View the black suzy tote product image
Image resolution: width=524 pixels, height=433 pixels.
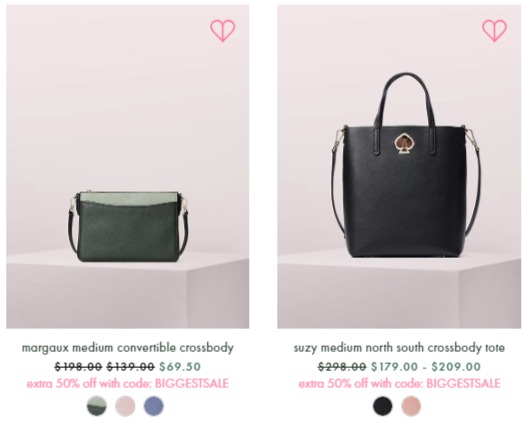tap(399, 166)
